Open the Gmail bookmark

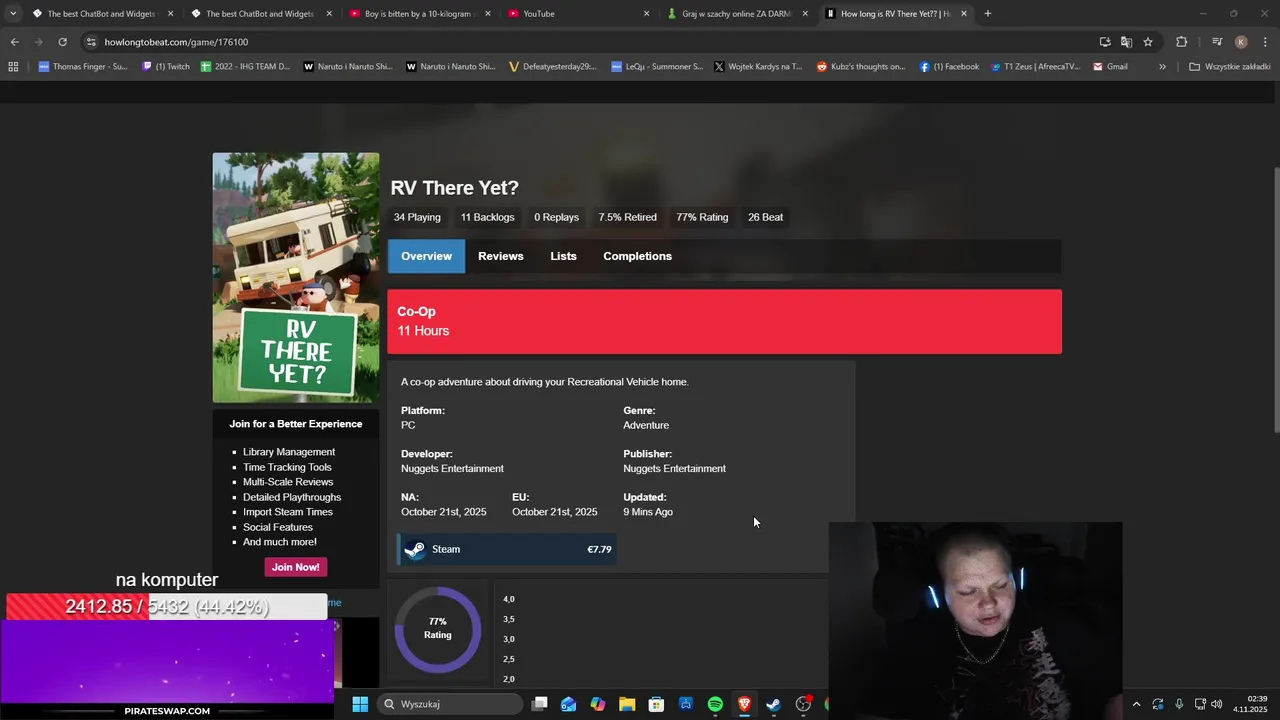(1110, 67)
